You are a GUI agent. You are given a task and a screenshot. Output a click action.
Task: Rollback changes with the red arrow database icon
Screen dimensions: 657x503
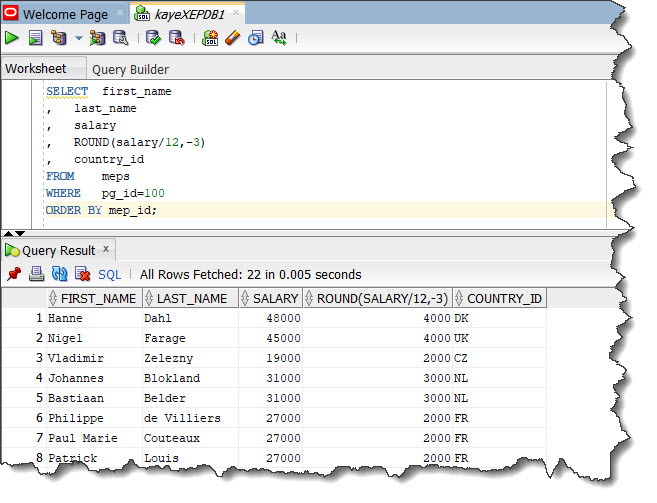[x=177, y=38]
